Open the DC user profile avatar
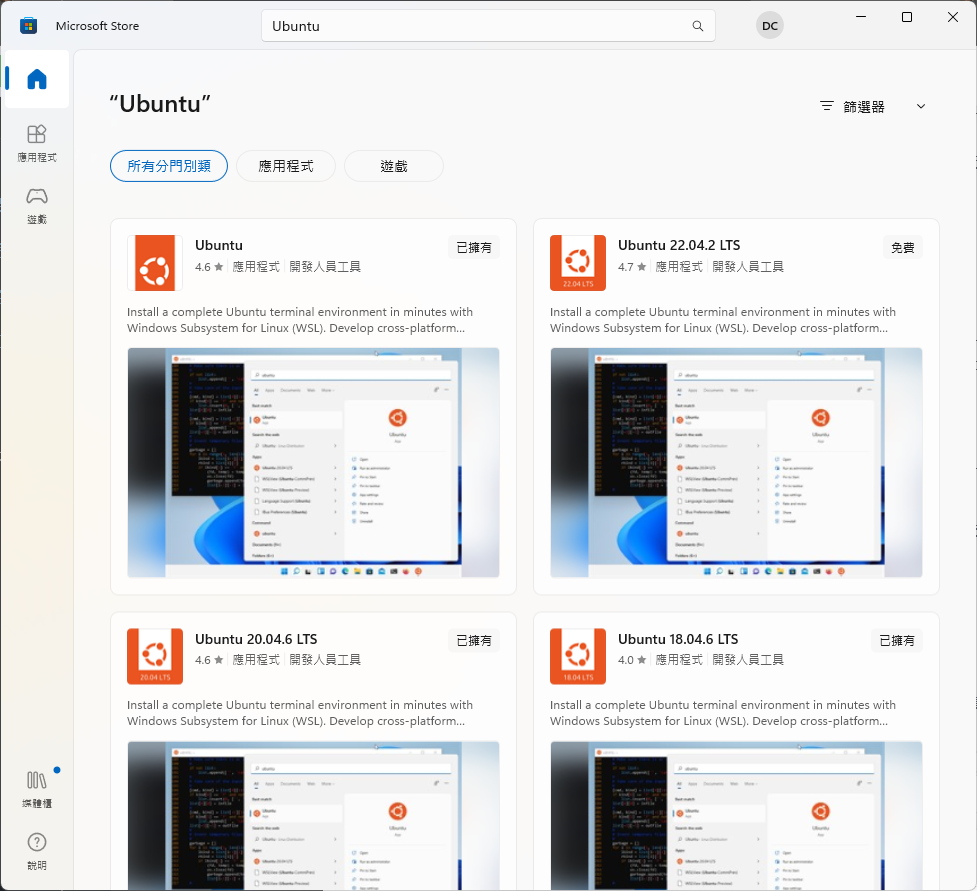Viewport: 977px width, 891px height. point(770,26)
